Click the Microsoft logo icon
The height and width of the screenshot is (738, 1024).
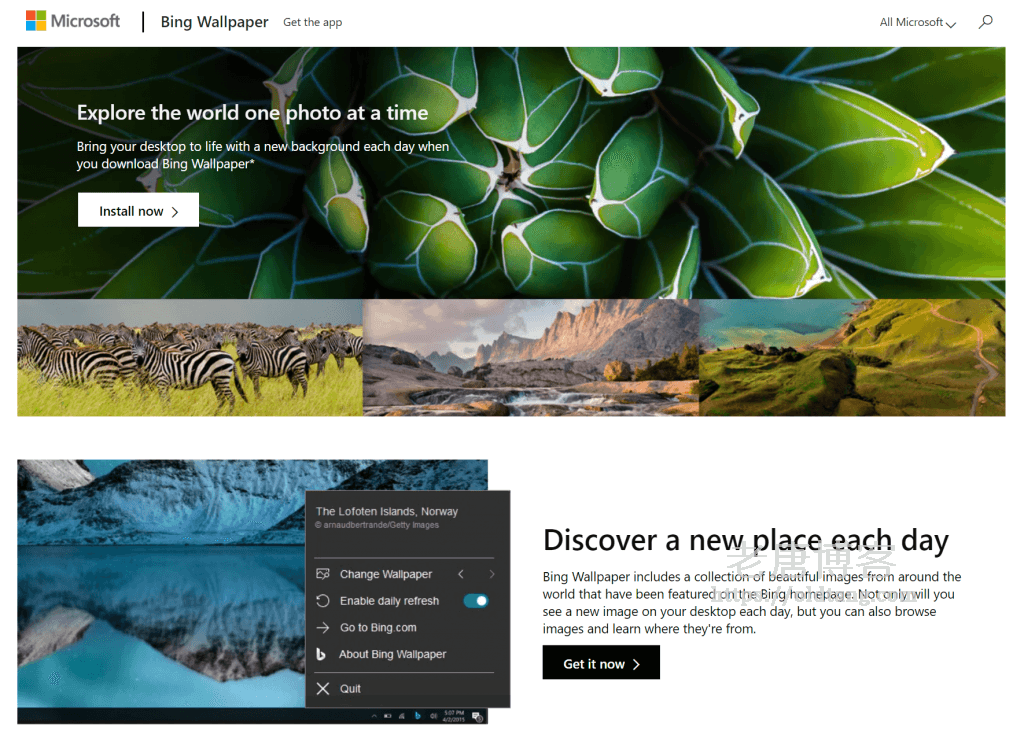point(36,21)
